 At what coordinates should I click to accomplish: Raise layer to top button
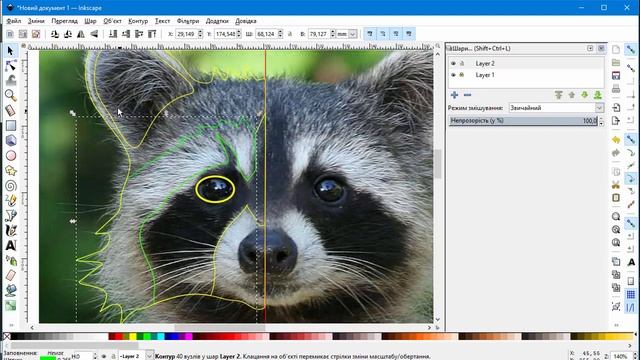click(558, 95)
